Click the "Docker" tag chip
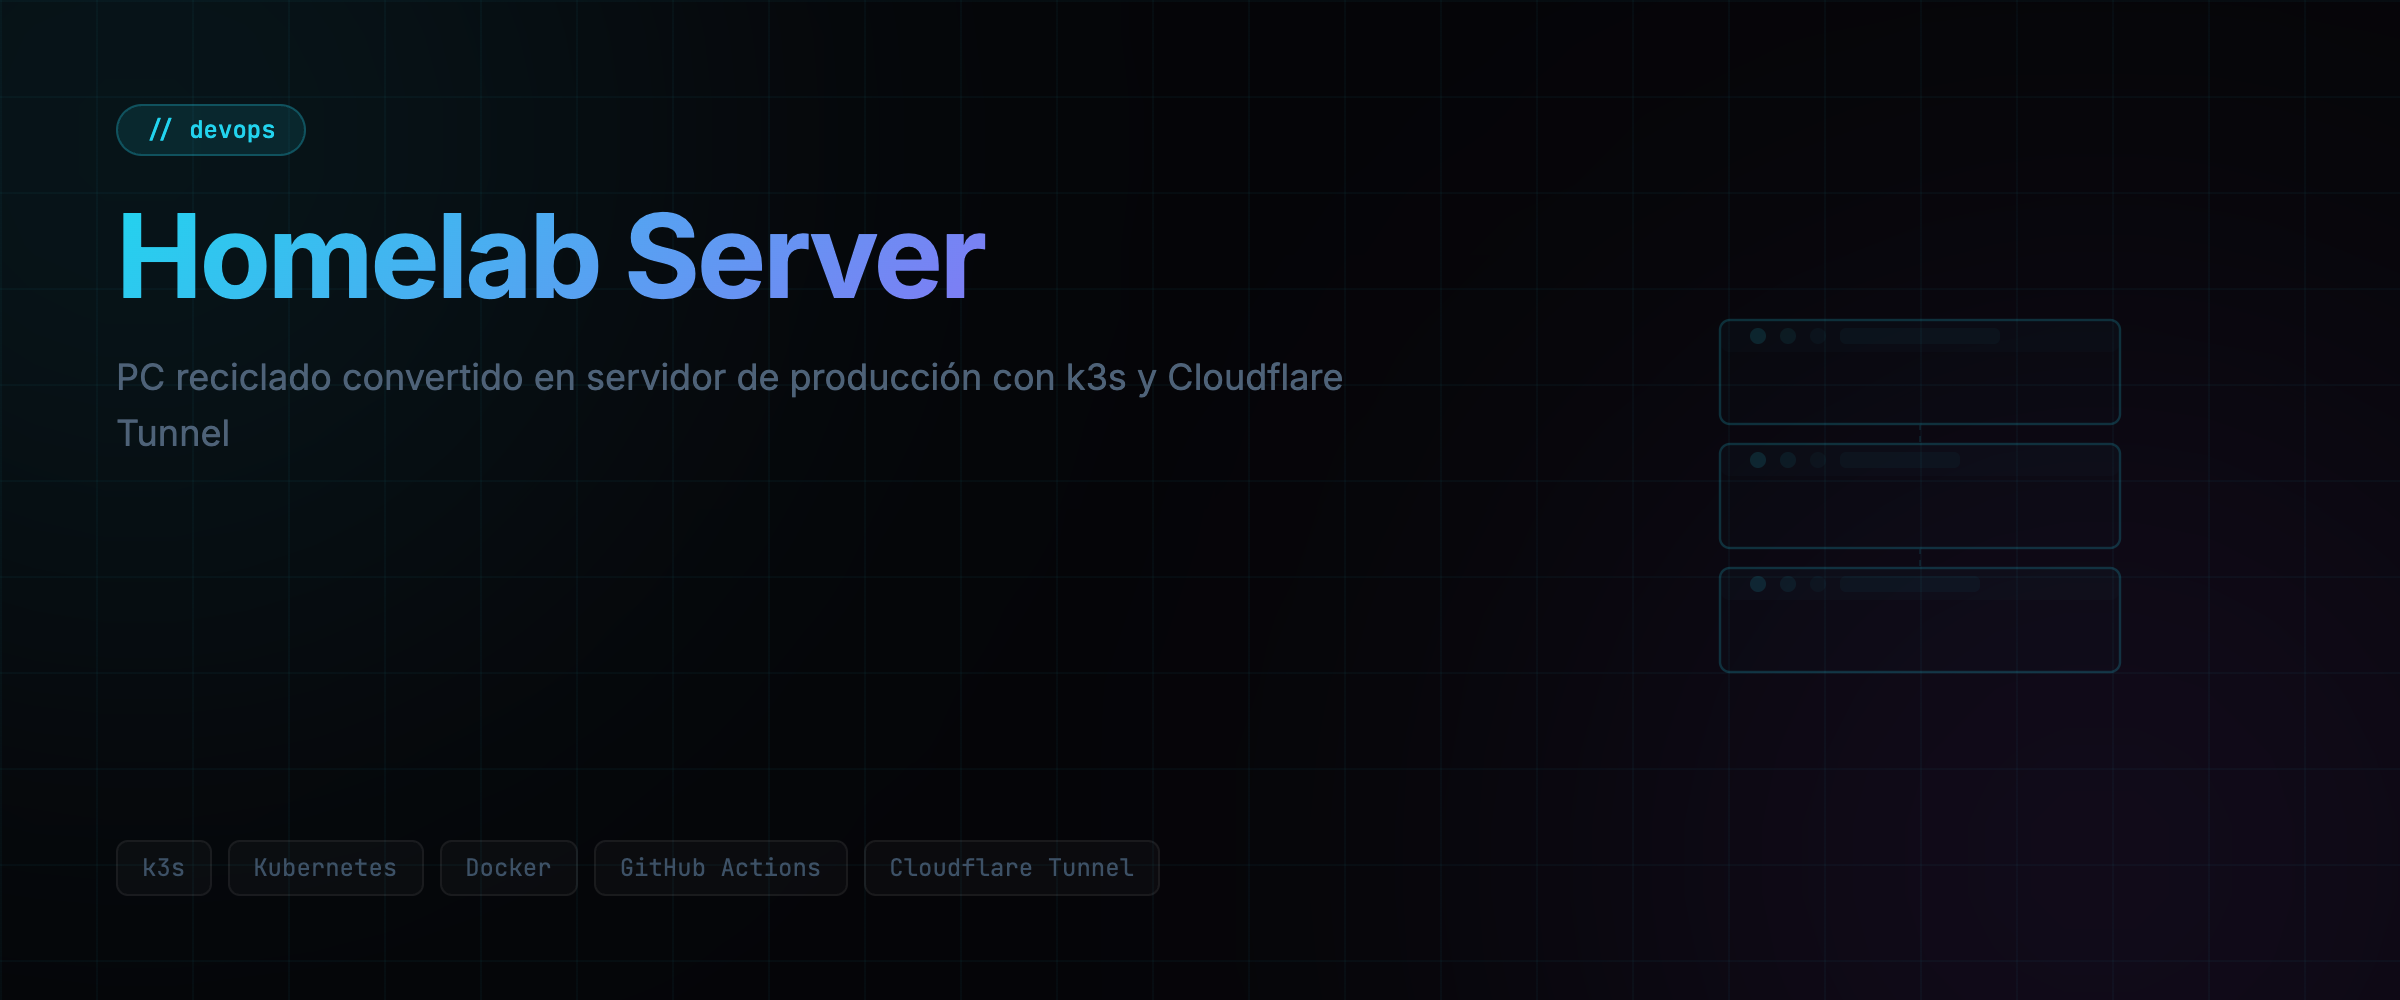 508,868
